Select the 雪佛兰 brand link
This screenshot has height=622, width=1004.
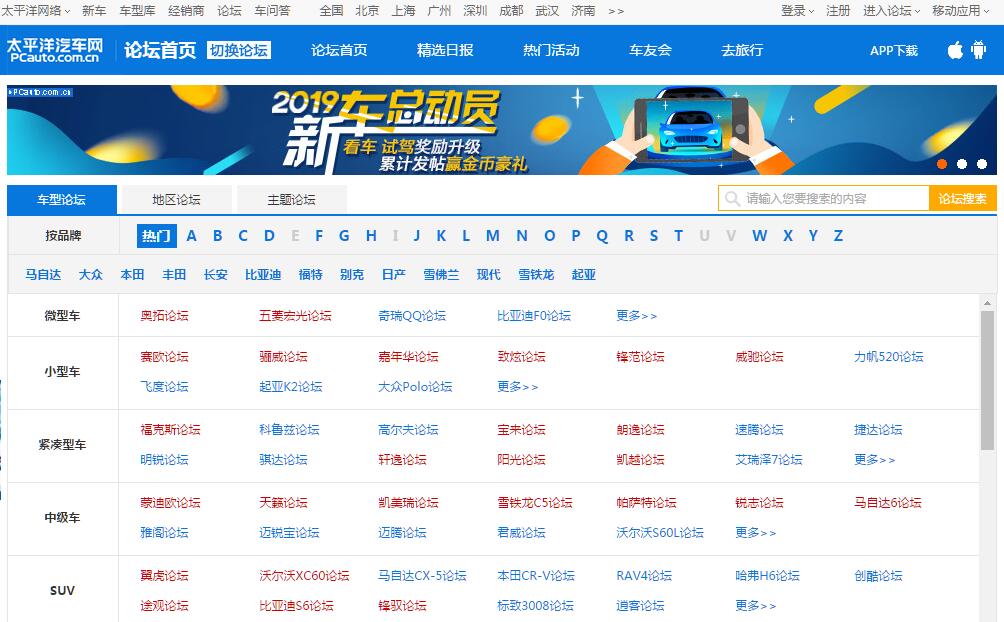[441, 275]
